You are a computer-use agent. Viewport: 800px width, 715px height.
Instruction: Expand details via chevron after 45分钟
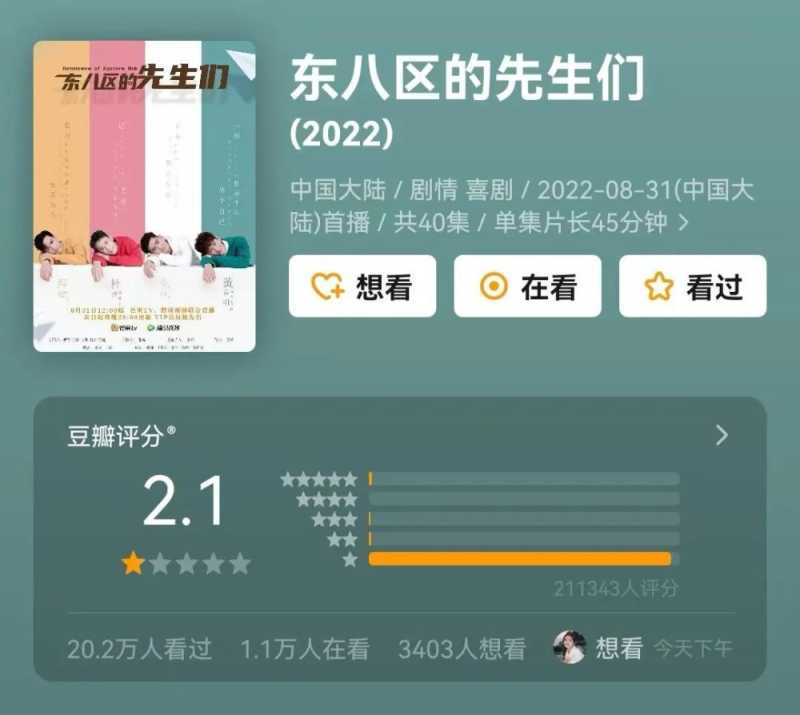tap(684, 223)
